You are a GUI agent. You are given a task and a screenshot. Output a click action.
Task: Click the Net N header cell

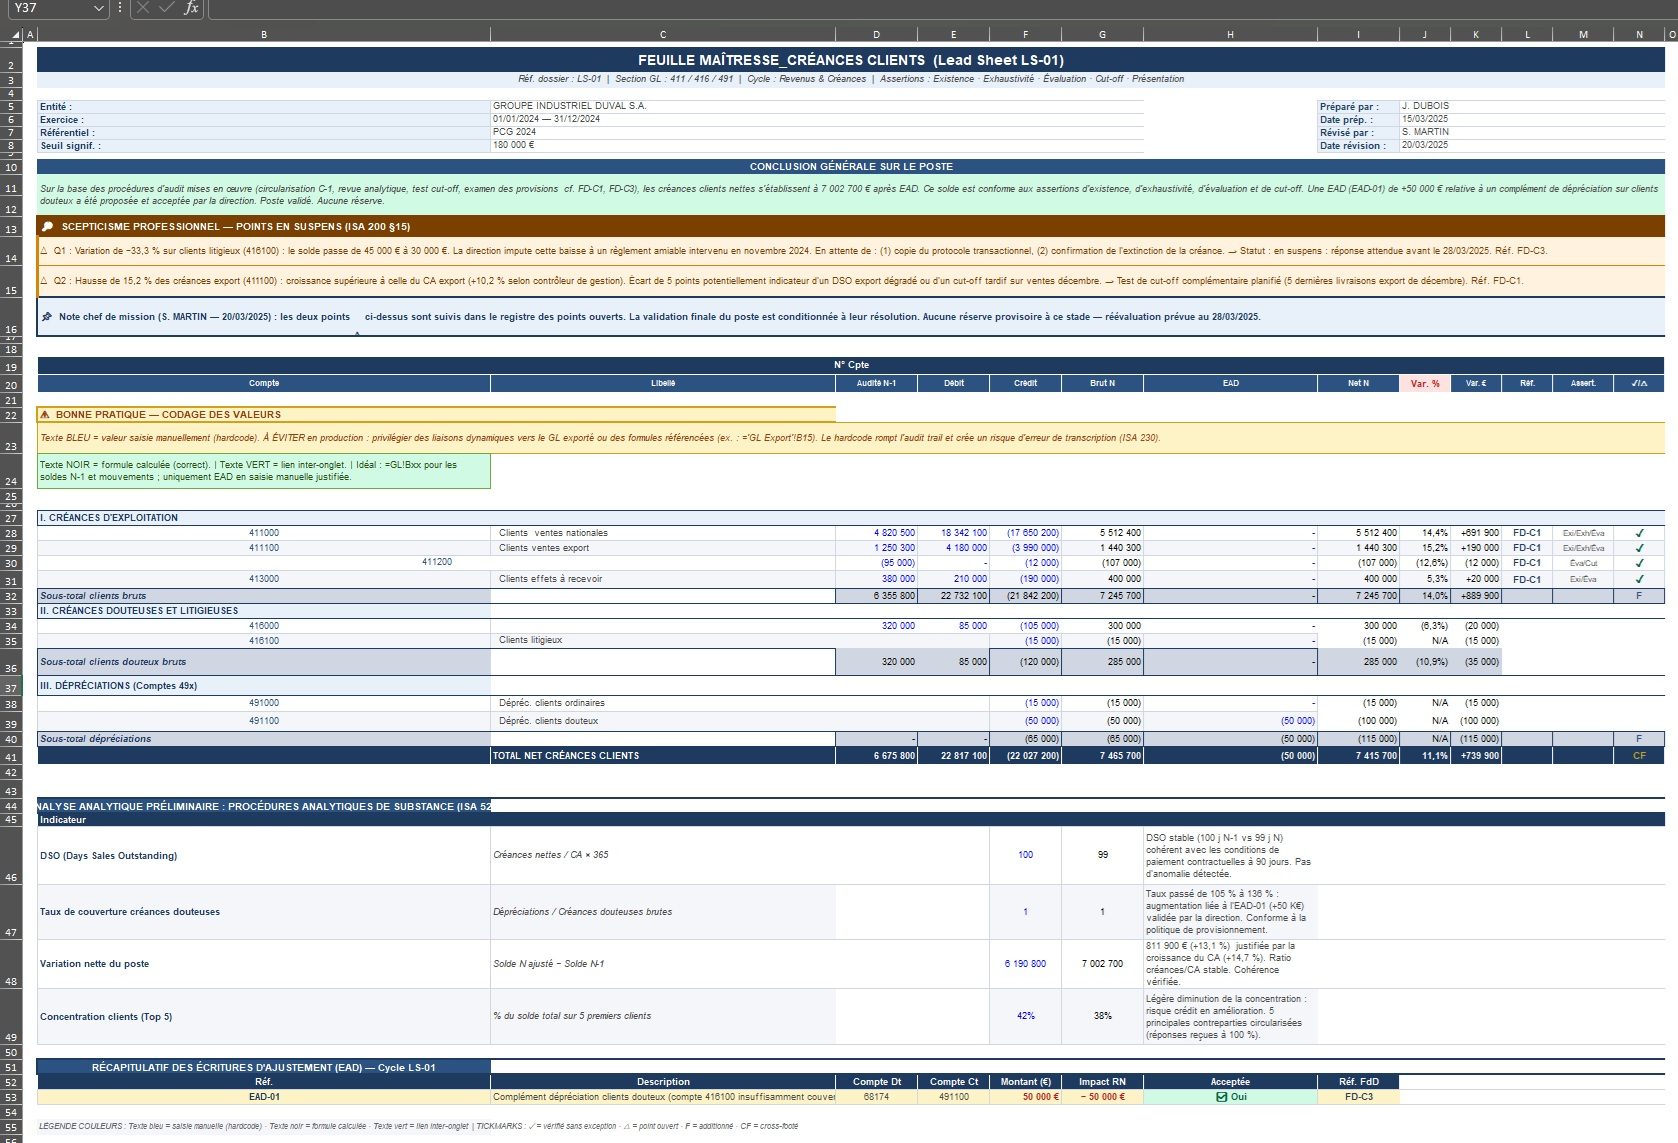click(1358, 384)
